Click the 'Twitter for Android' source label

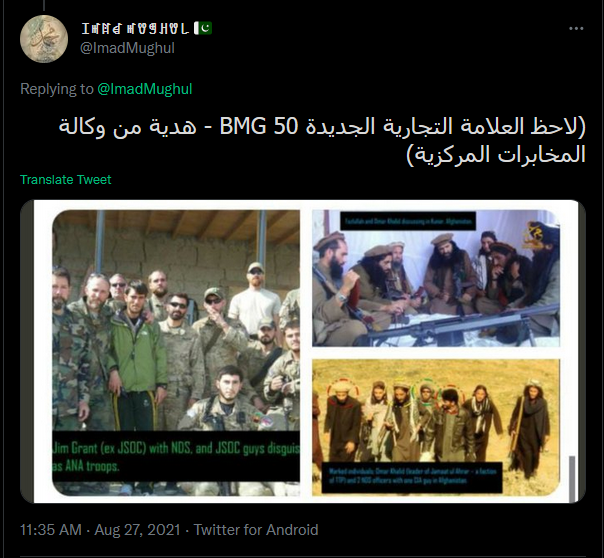click(256, 530)
